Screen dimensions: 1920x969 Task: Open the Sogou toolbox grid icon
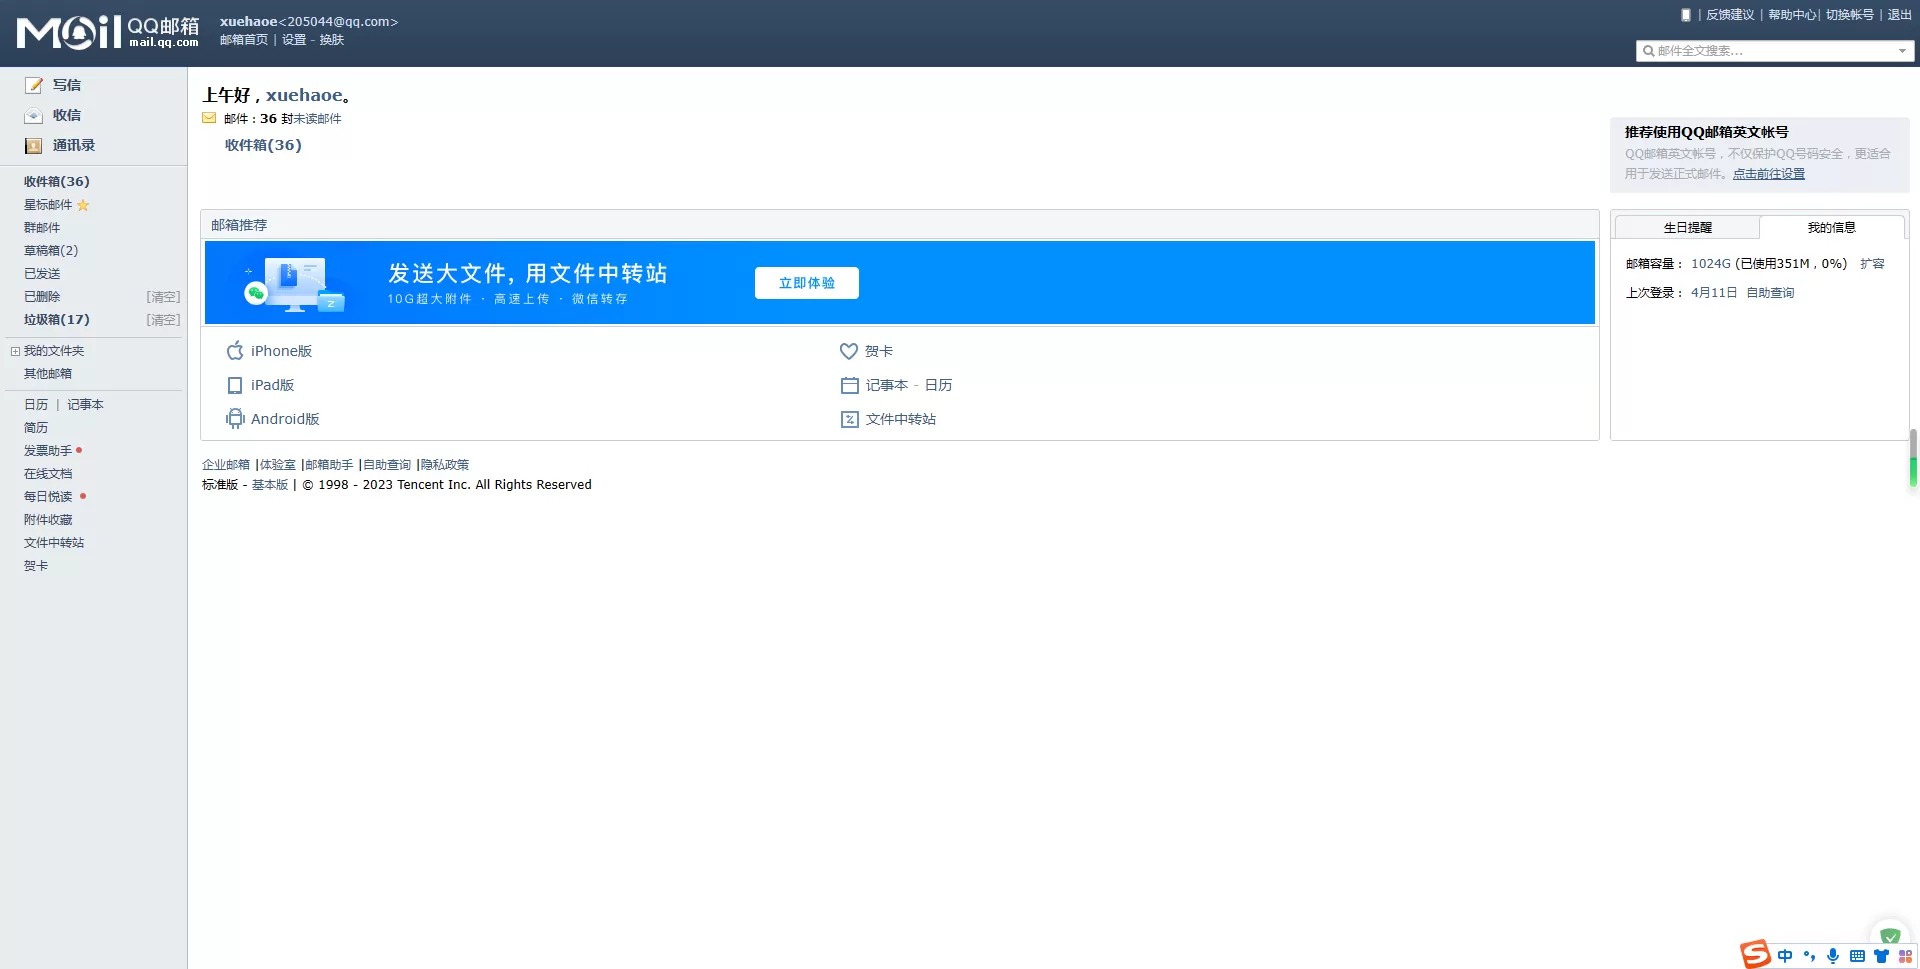(x=1905, y=957)
